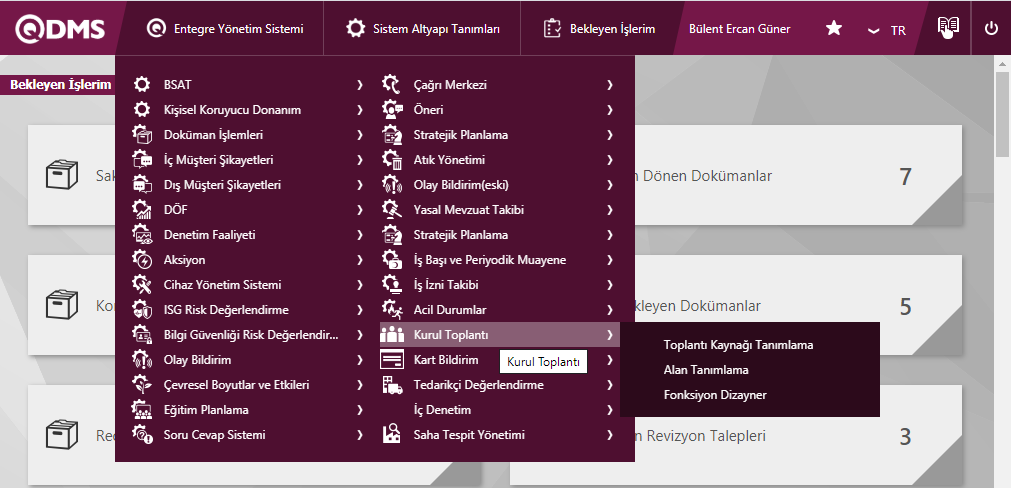Expand the BSAT submenu arrow
Screen dimensions: 1011x488
click(359, 85)
